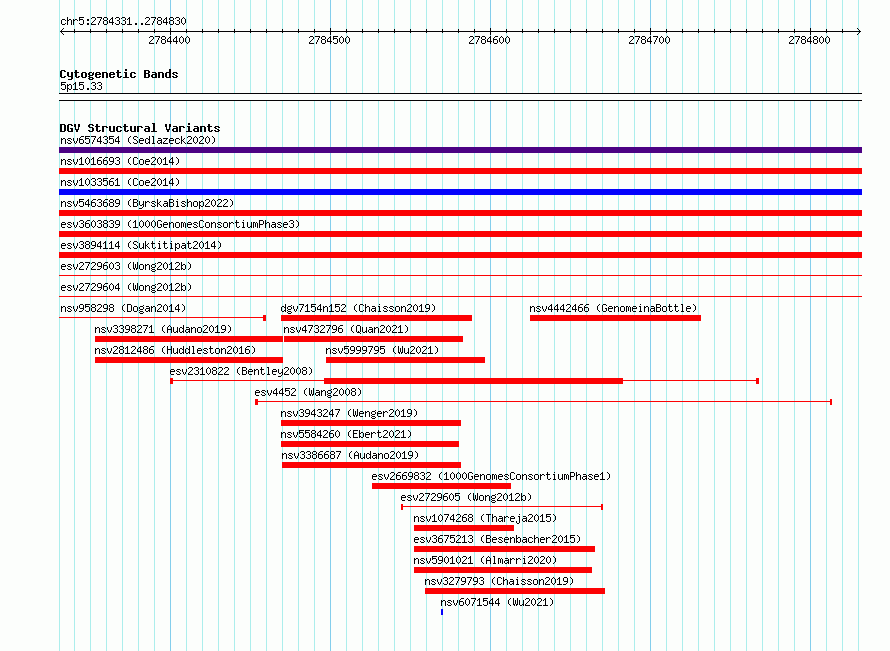Click the chr5:2784331..2784830 region label
Viewport: 890px width, 651px height.
tap(123, 21)
